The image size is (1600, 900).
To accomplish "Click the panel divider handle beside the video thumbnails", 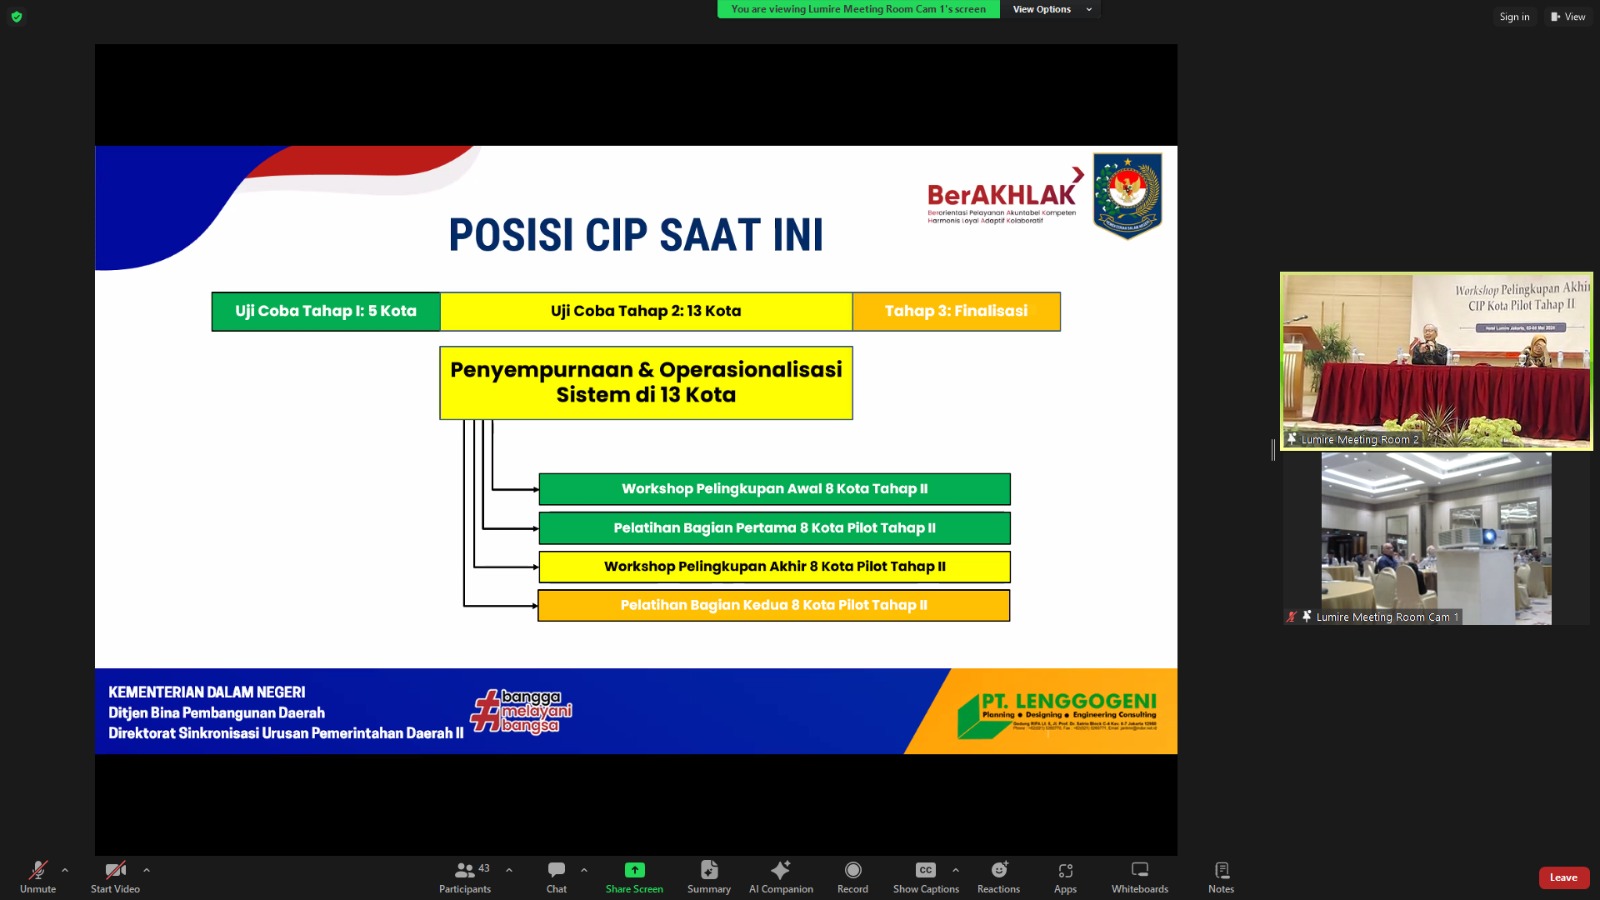I will pos(1273,450).
